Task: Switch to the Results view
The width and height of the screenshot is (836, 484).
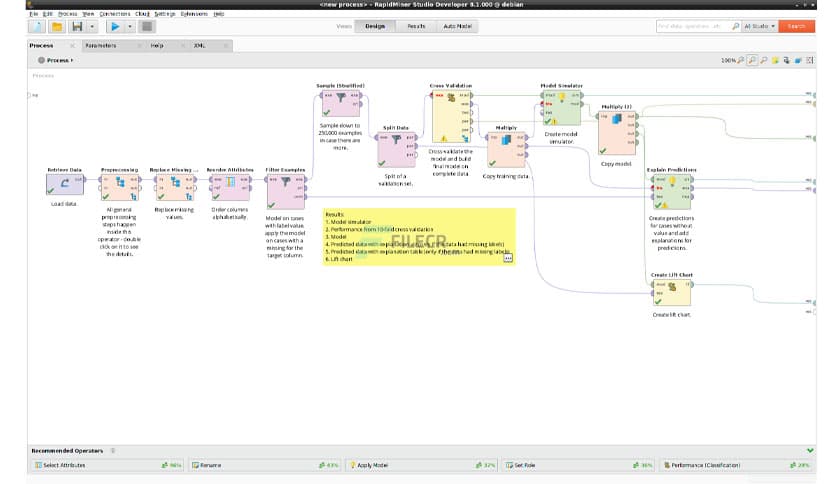Action: (x=416, y=26)
